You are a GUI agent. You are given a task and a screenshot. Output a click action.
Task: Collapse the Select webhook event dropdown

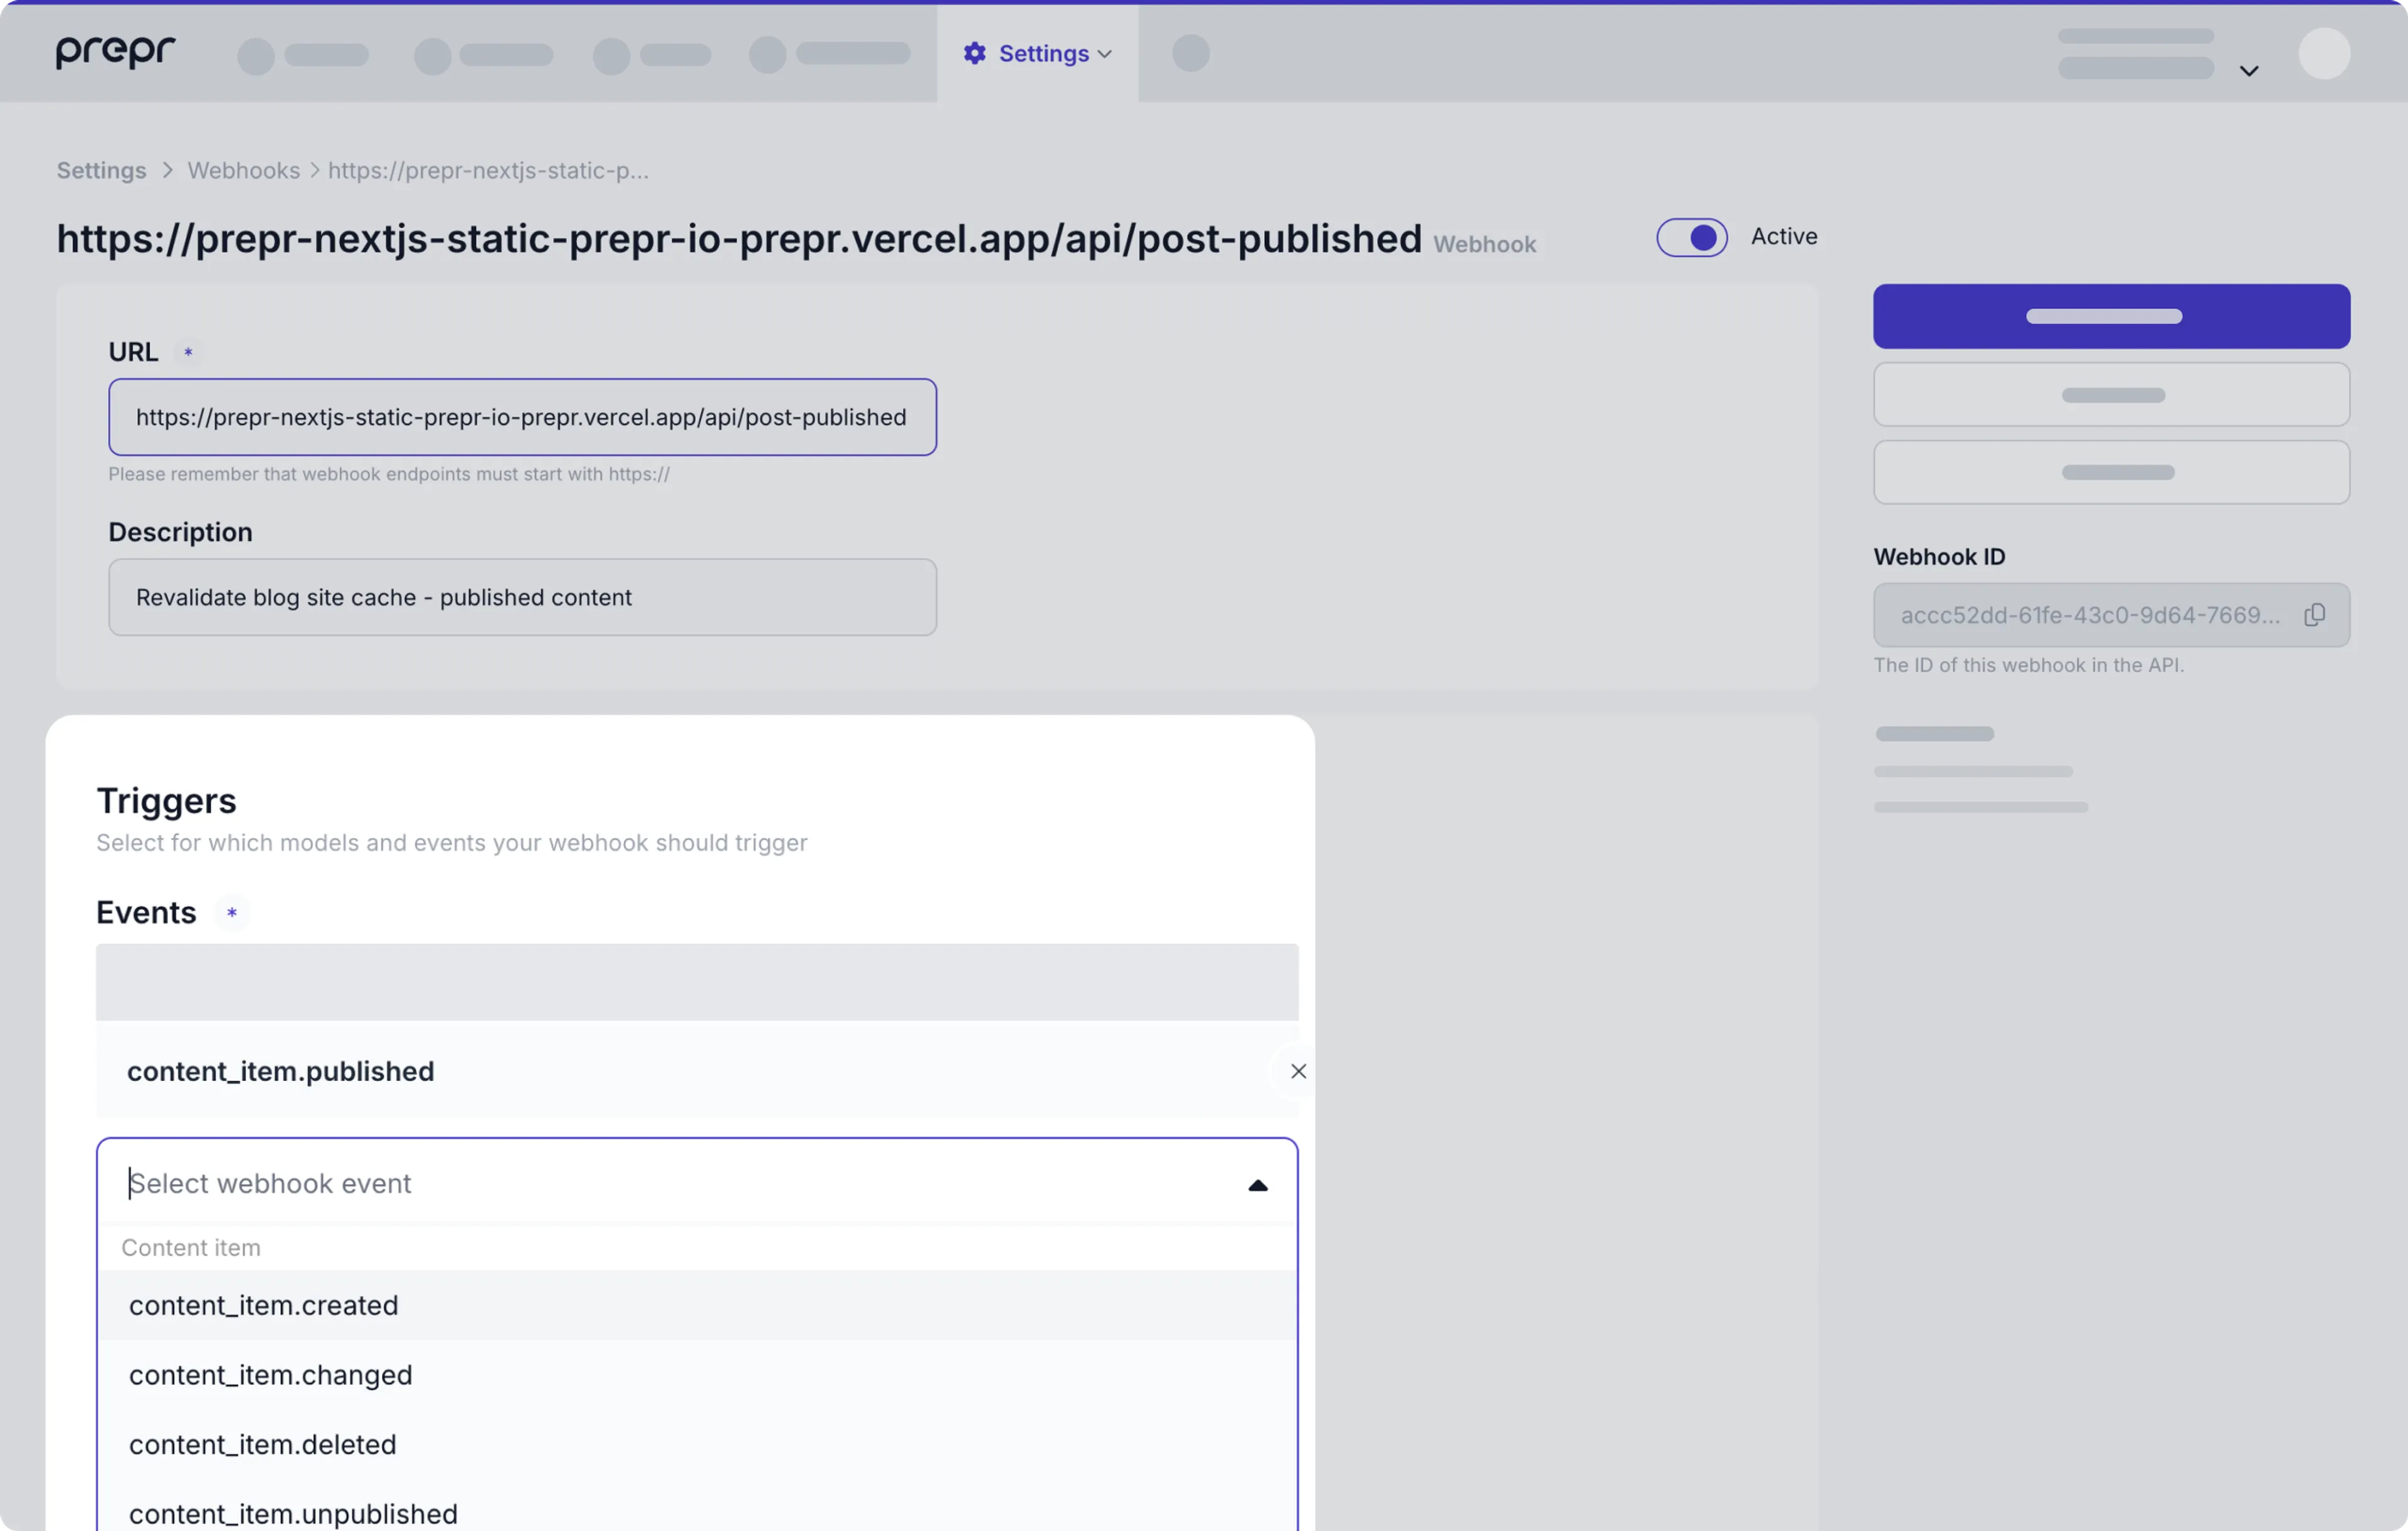[1257, 1186]
